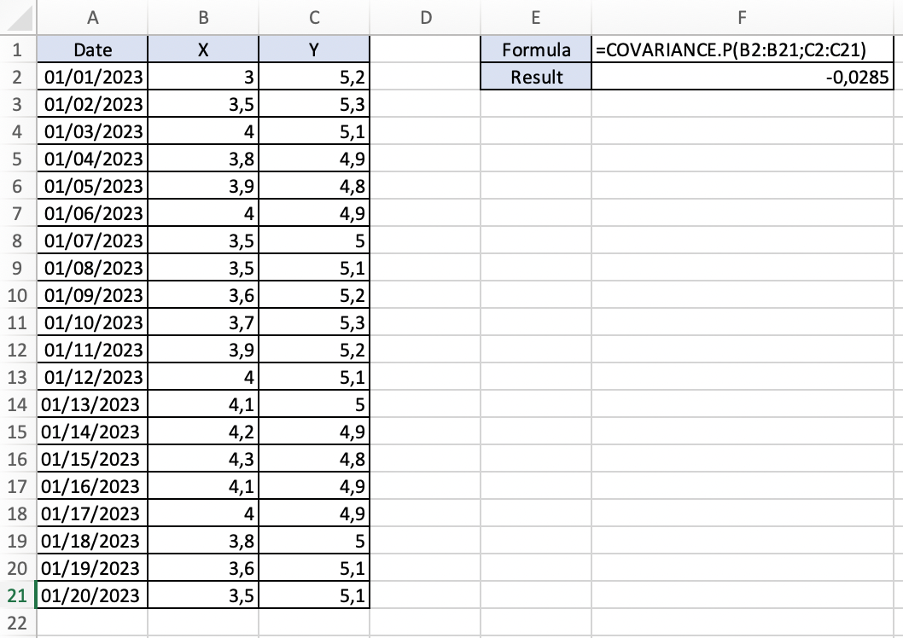Viewport: 904px width, 638px height.
Task: Select the date cell 01/20/2023
Action: (x=92, y=596)
